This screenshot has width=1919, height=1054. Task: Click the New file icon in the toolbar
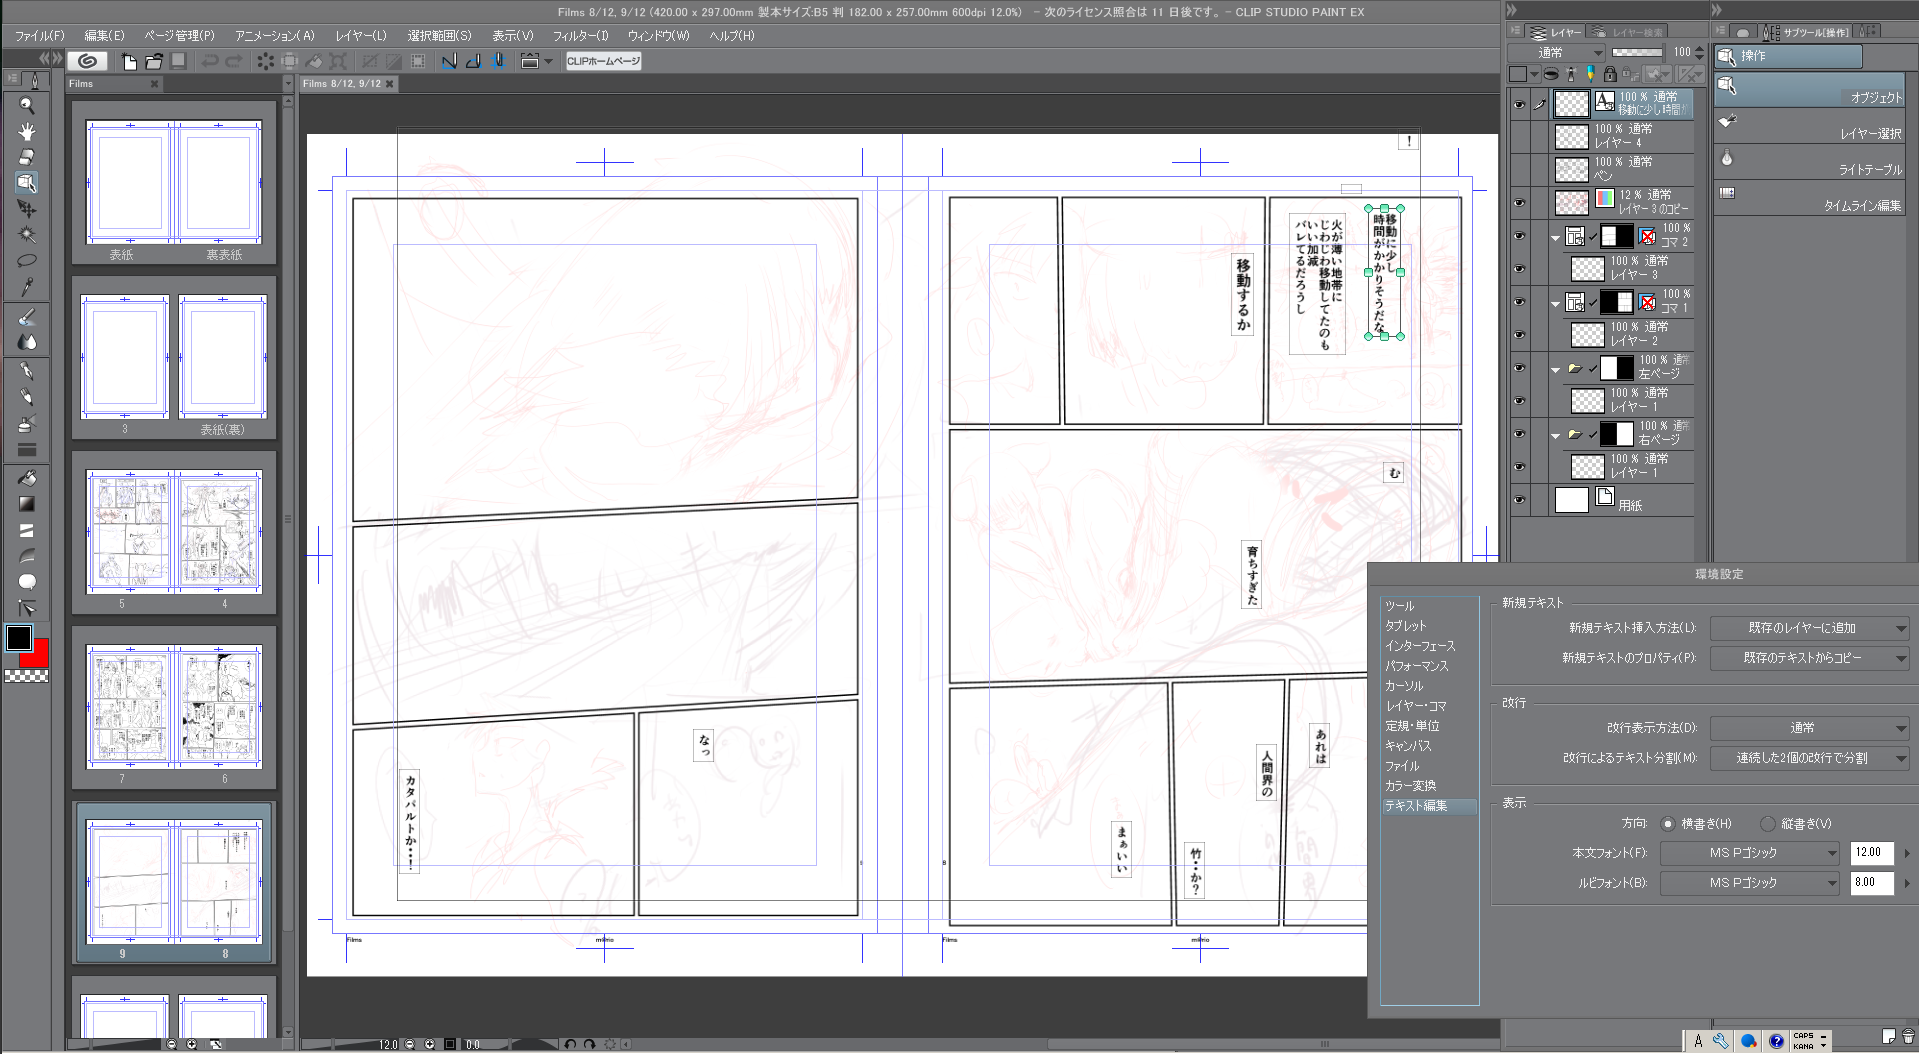click(x=129, y=61)
